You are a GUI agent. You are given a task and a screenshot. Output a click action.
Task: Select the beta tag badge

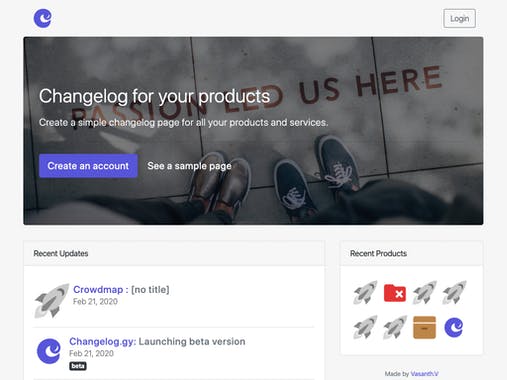(x=78, y=366)
